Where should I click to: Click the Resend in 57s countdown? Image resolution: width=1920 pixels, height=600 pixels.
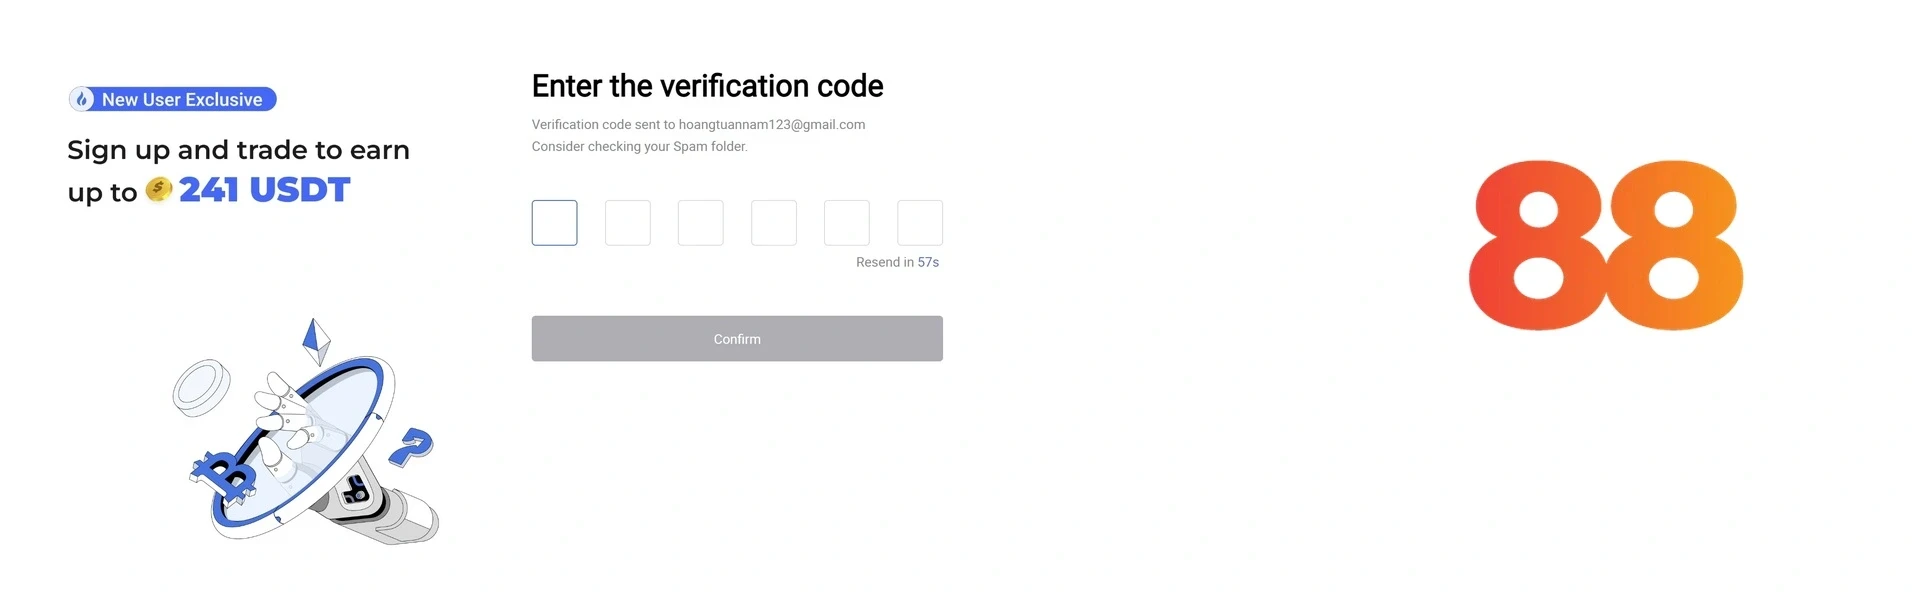[897, 262]
